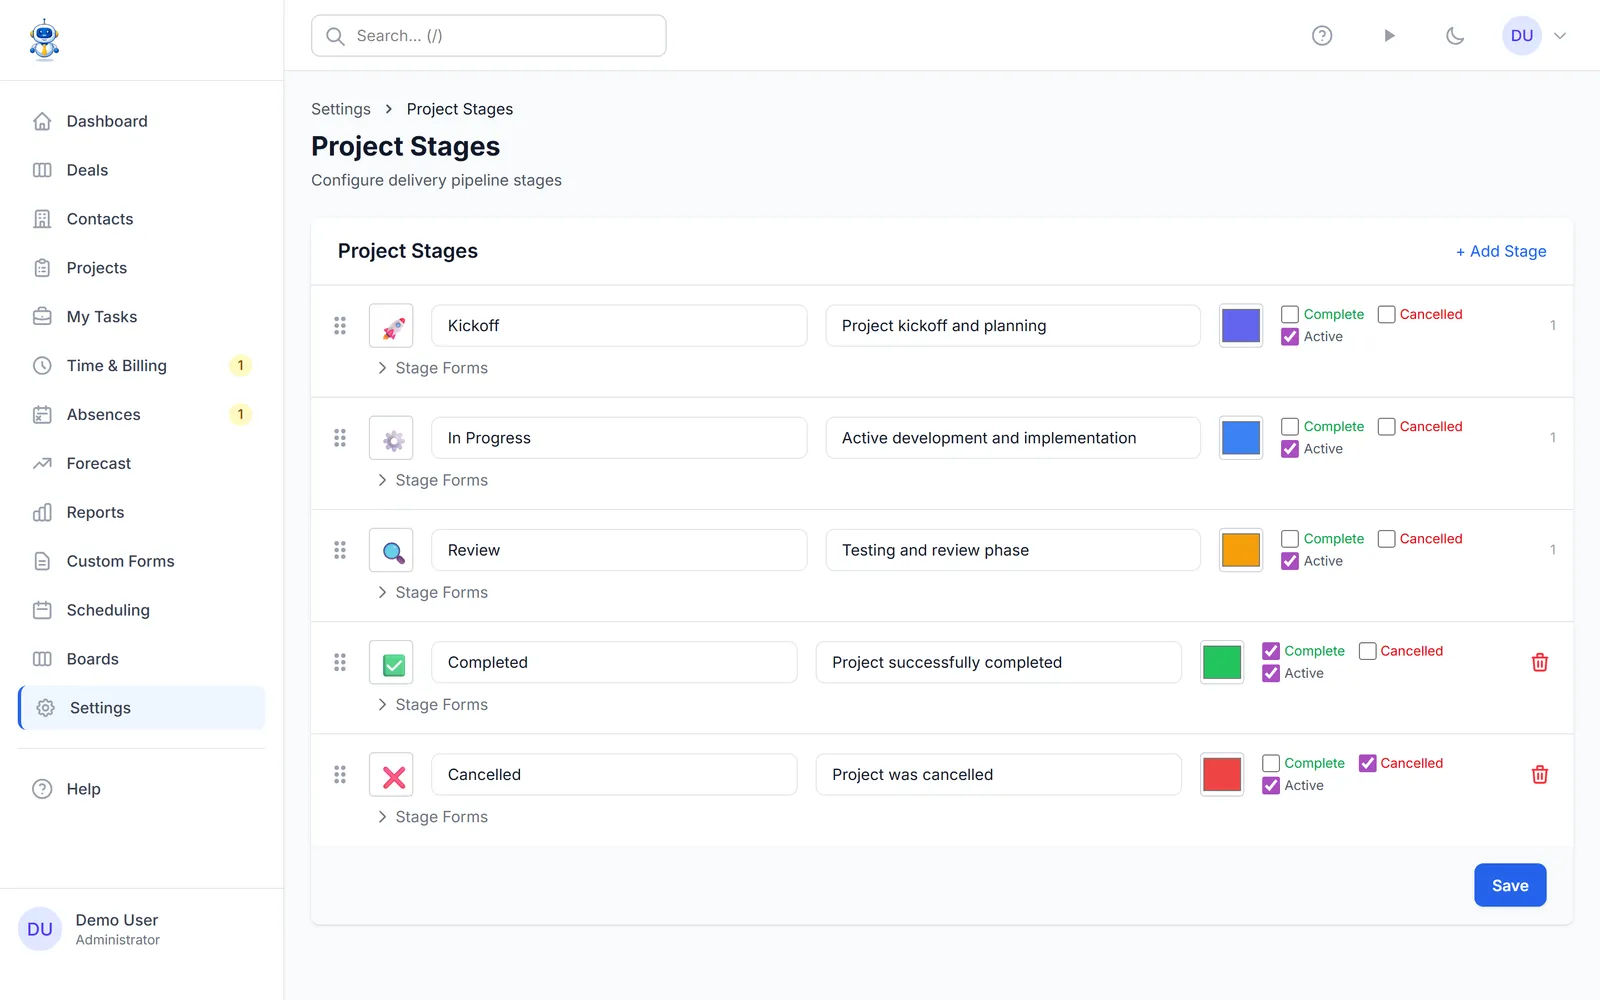This screenshot has width=1600, height=1000.
Task: Expand Stage Forms under Kickoff
Action: 432,368
